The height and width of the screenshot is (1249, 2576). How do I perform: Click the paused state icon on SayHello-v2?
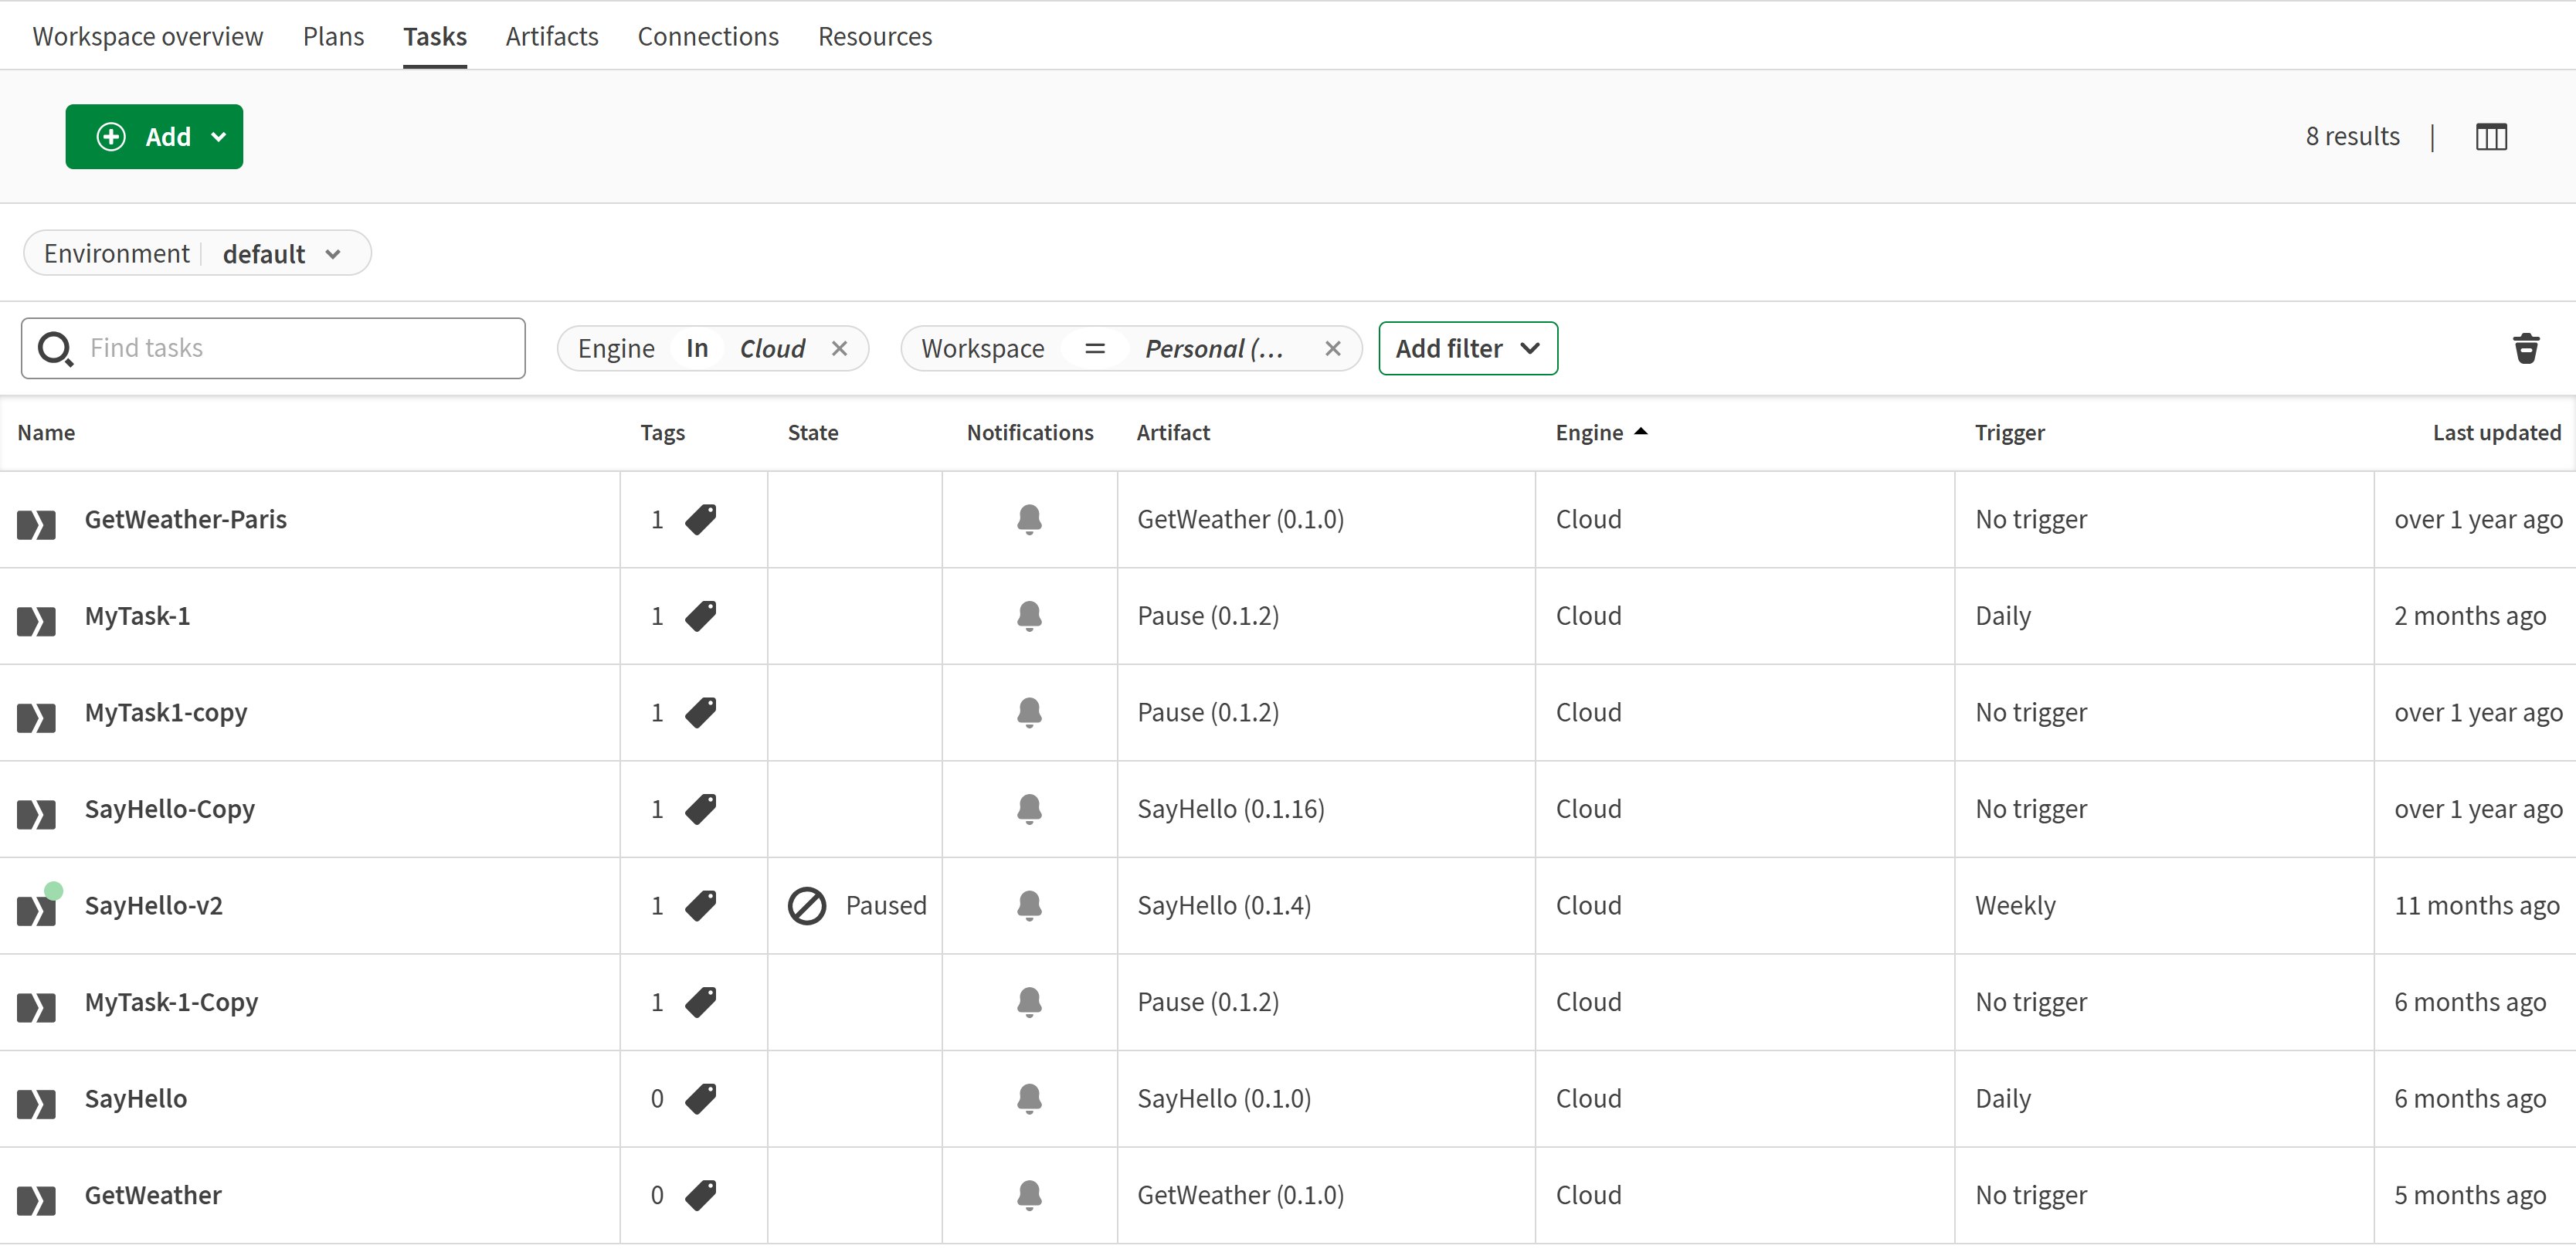[808, 905]
